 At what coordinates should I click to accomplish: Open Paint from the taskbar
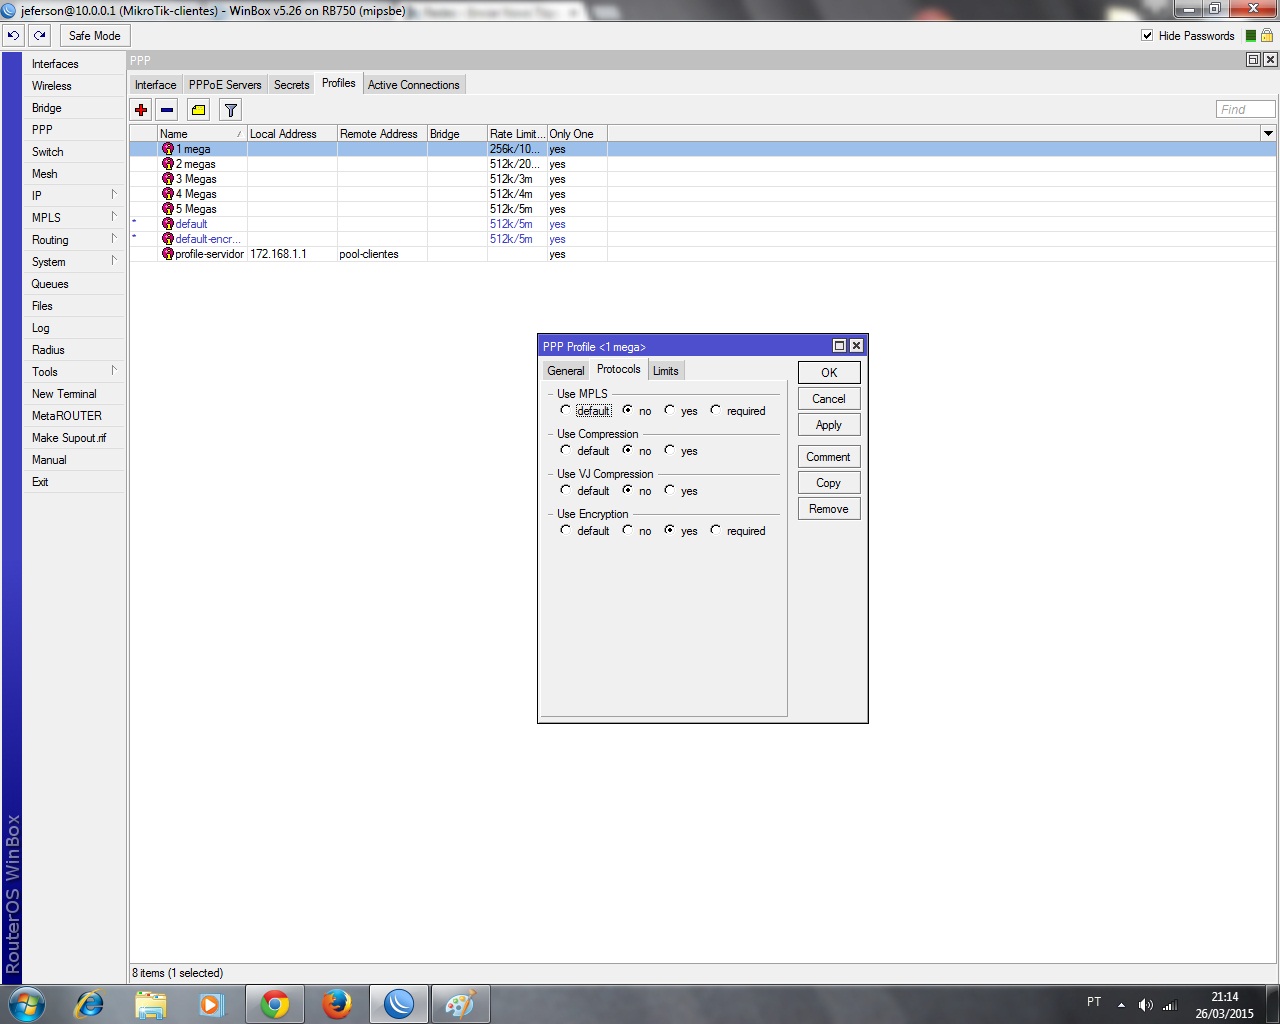pos(460,1004)
